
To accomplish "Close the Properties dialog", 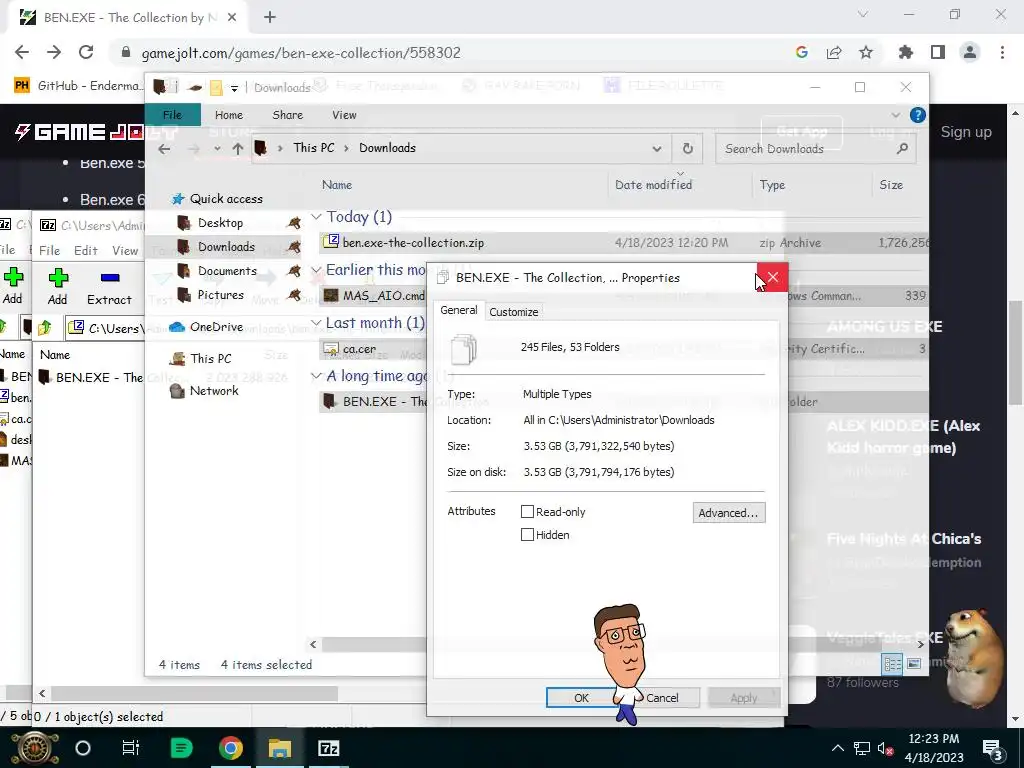I will 773,278.
